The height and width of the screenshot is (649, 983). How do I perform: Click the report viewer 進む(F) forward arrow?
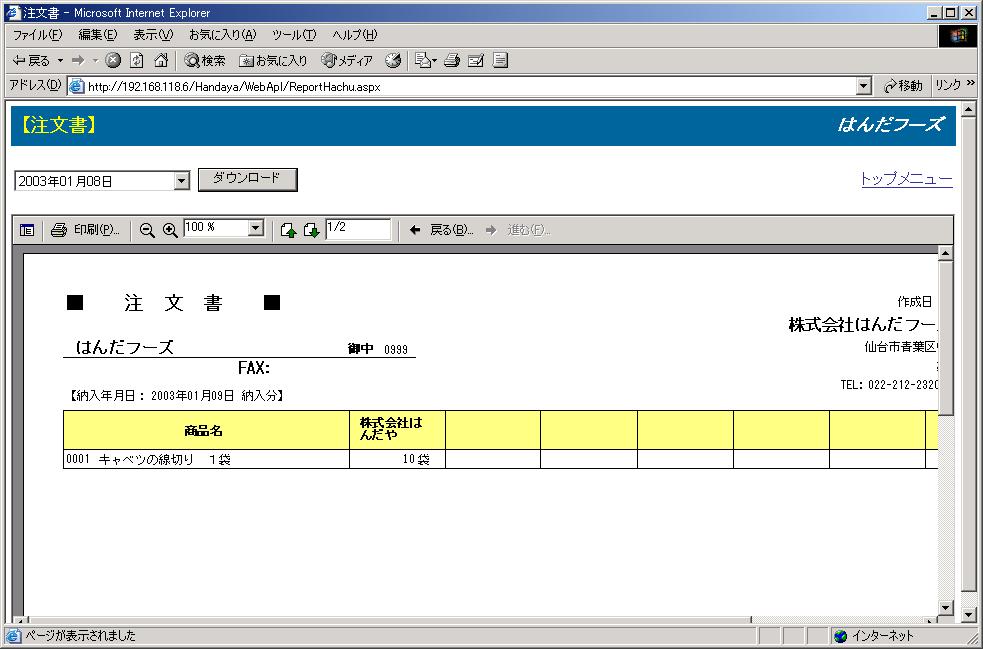tap(517, 230)
